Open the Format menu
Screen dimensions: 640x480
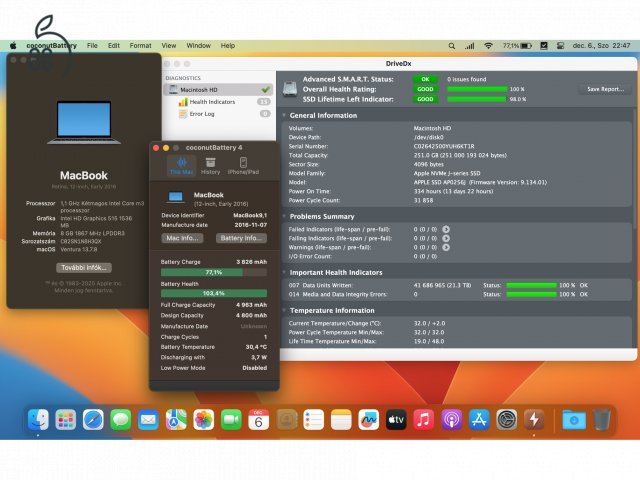(140, 46)
